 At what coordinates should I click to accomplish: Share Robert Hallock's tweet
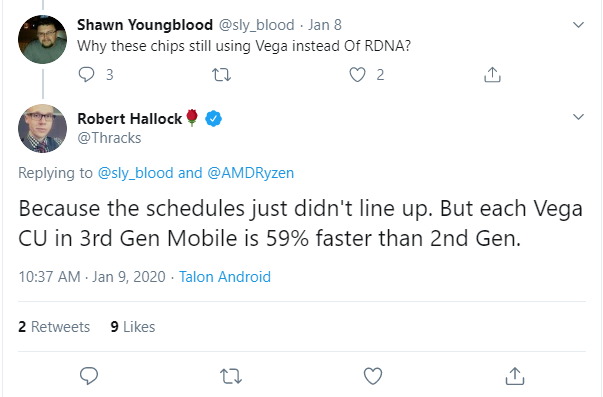pos(515,376)
